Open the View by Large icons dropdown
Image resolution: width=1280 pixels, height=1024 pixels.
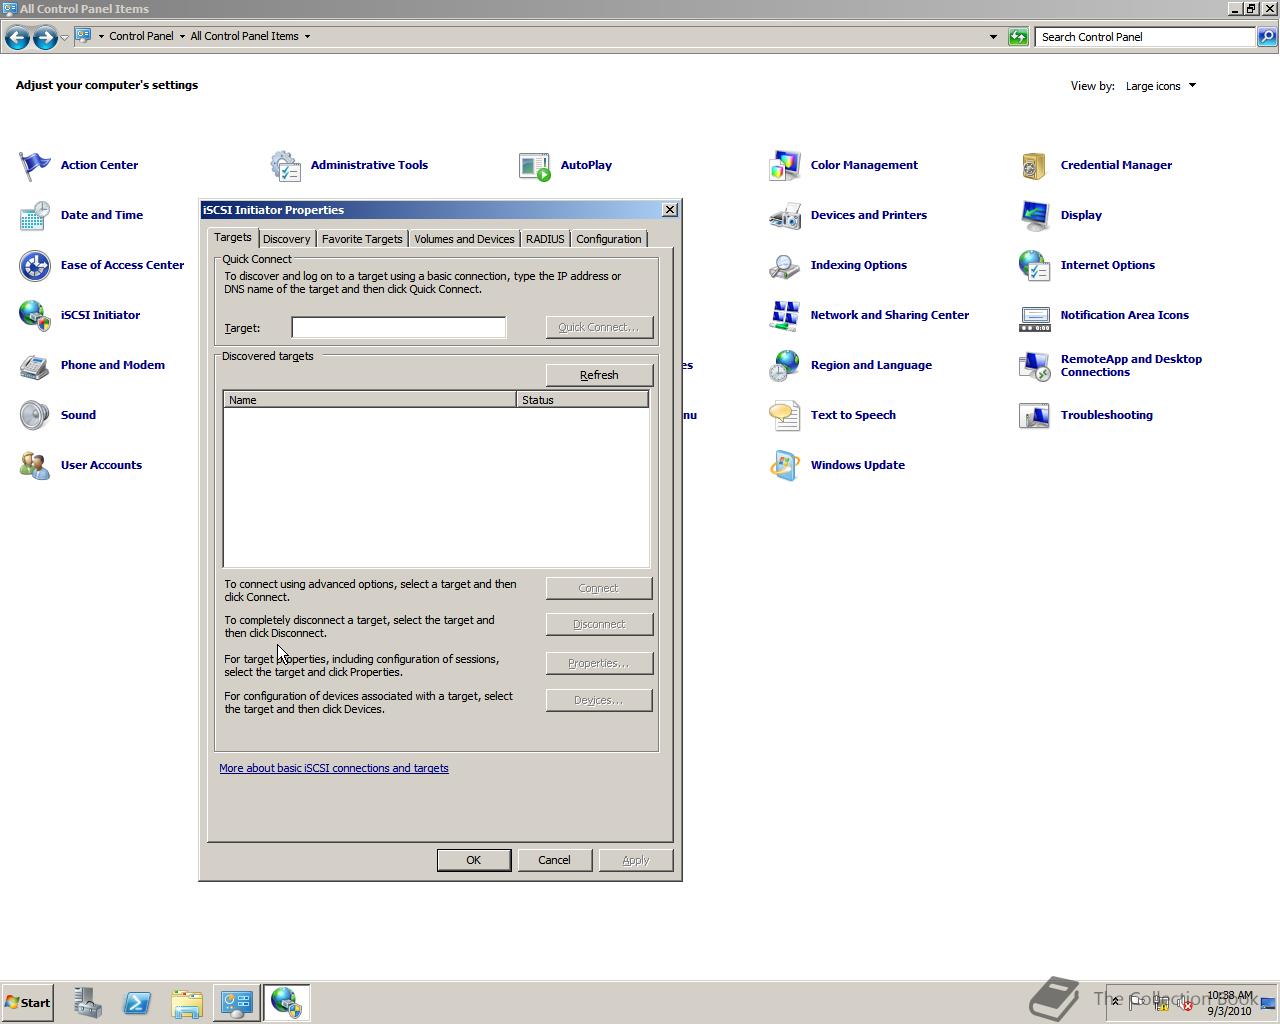1160,86
